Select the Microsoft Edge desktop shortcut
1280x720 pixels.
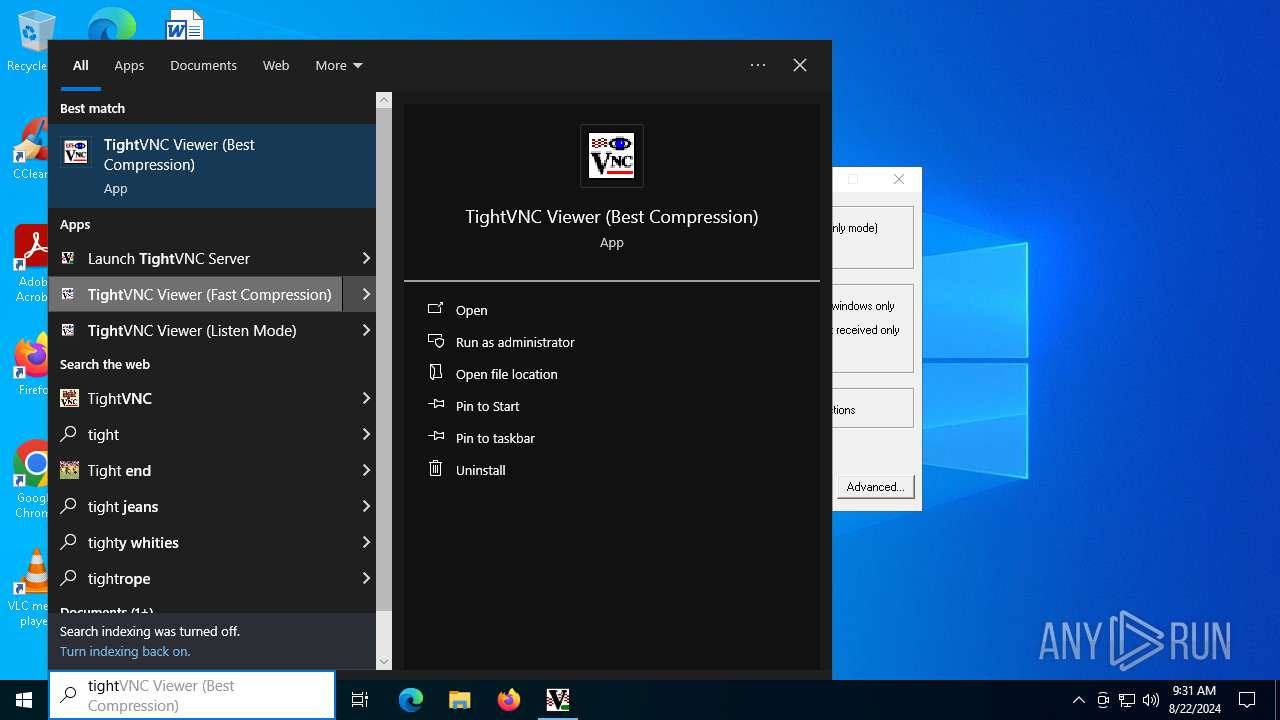click(111, 24)
